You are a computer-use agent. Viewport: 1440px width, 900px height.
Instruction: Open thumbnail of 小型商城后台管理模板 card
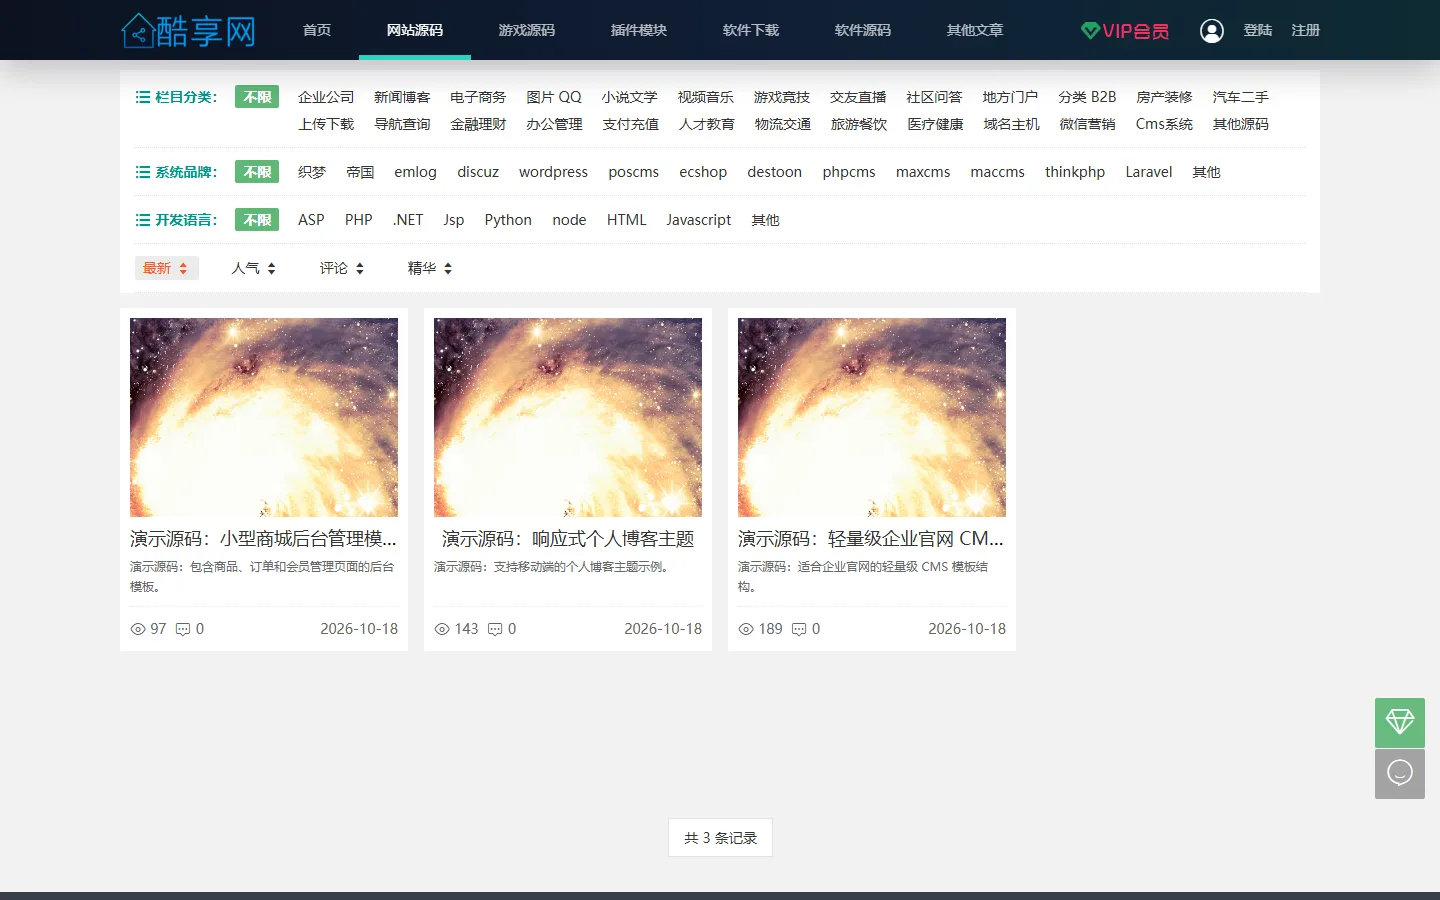point(264,417)
